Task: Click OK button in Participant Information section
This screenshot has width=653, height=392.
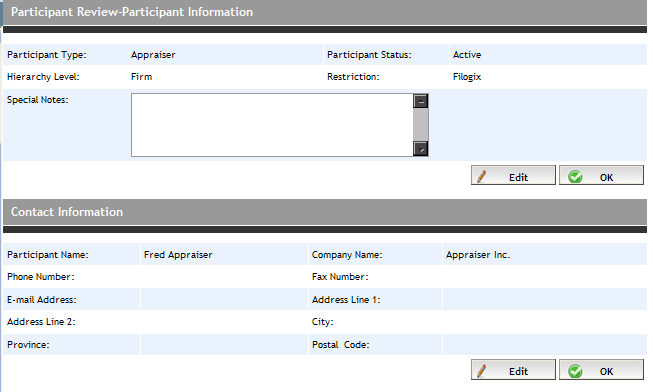Action: [x=601, y=175]
